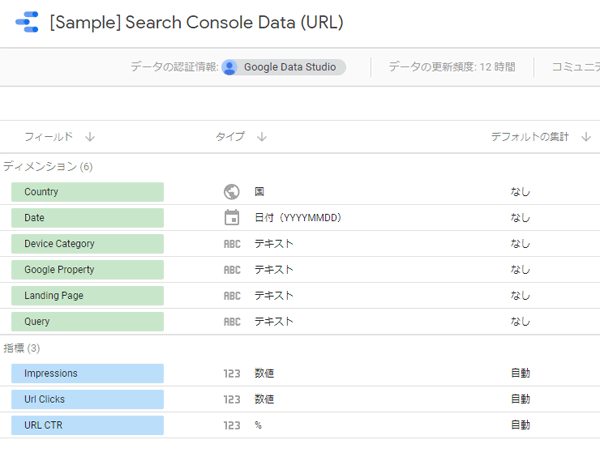600x461 pixels.
Task: Click the ディメンション (6) section label
Action: point(48,166)
